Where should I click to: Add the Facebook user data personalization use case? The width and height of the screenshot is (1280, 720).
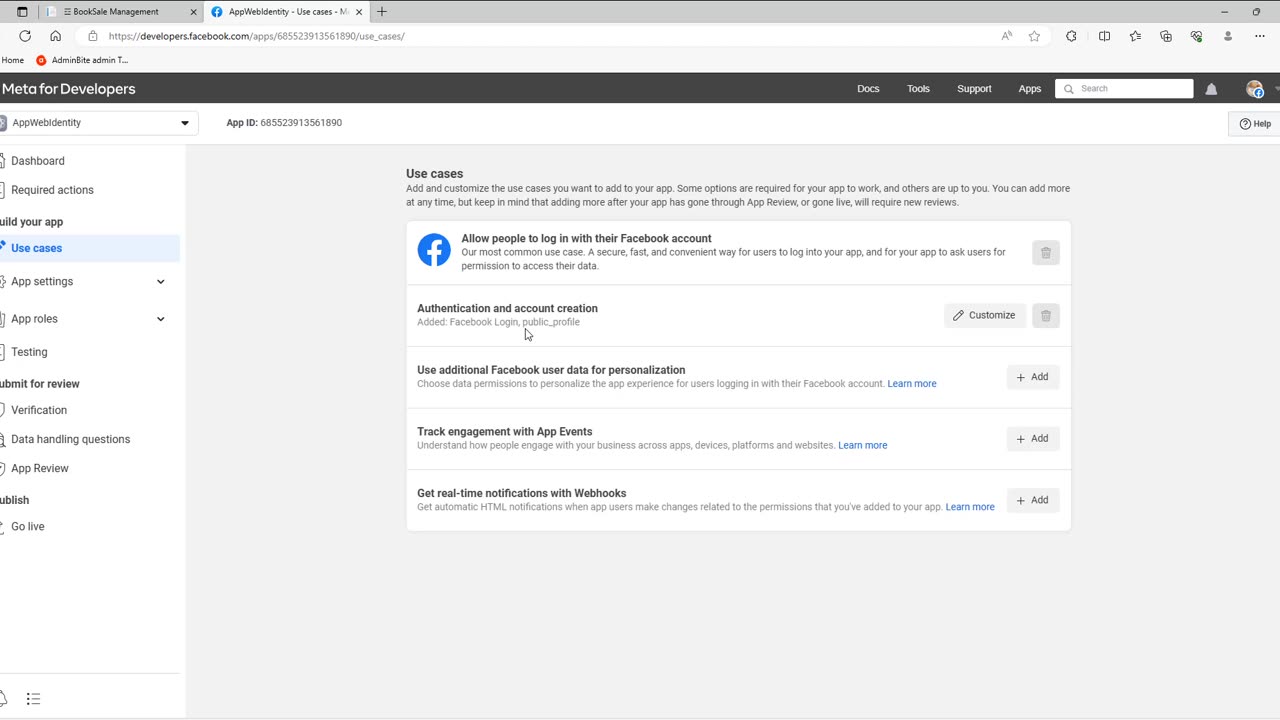pyautogui.click(x=1032, y=377)
